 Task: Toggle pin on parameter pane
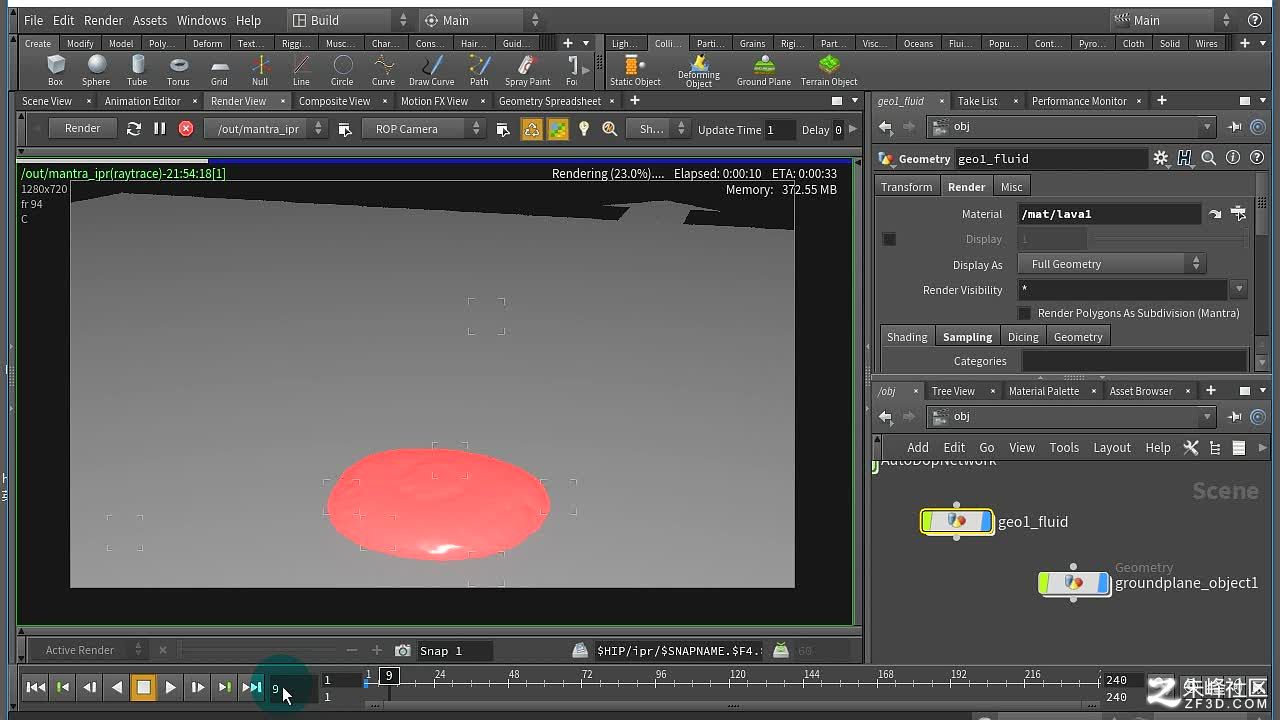point(1235,127)
